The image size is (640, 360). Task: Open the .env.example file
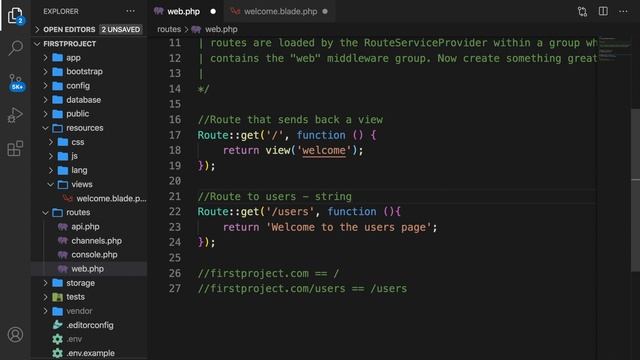(89, 353)
